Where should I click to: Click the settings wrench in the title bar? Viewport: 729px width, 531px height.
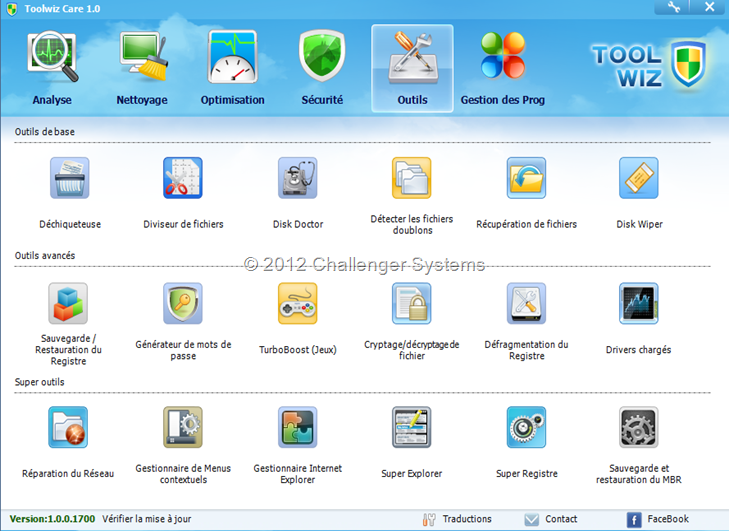(x=673, y=7)
